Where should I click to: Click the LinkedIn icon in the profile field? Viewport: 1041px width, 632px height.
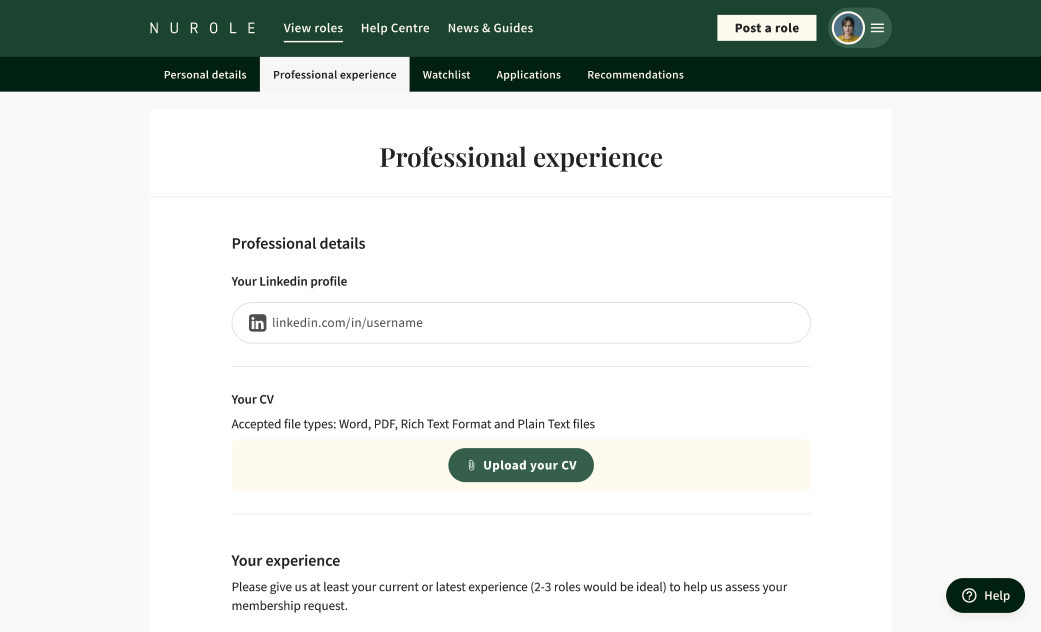[x=258, y=323]
